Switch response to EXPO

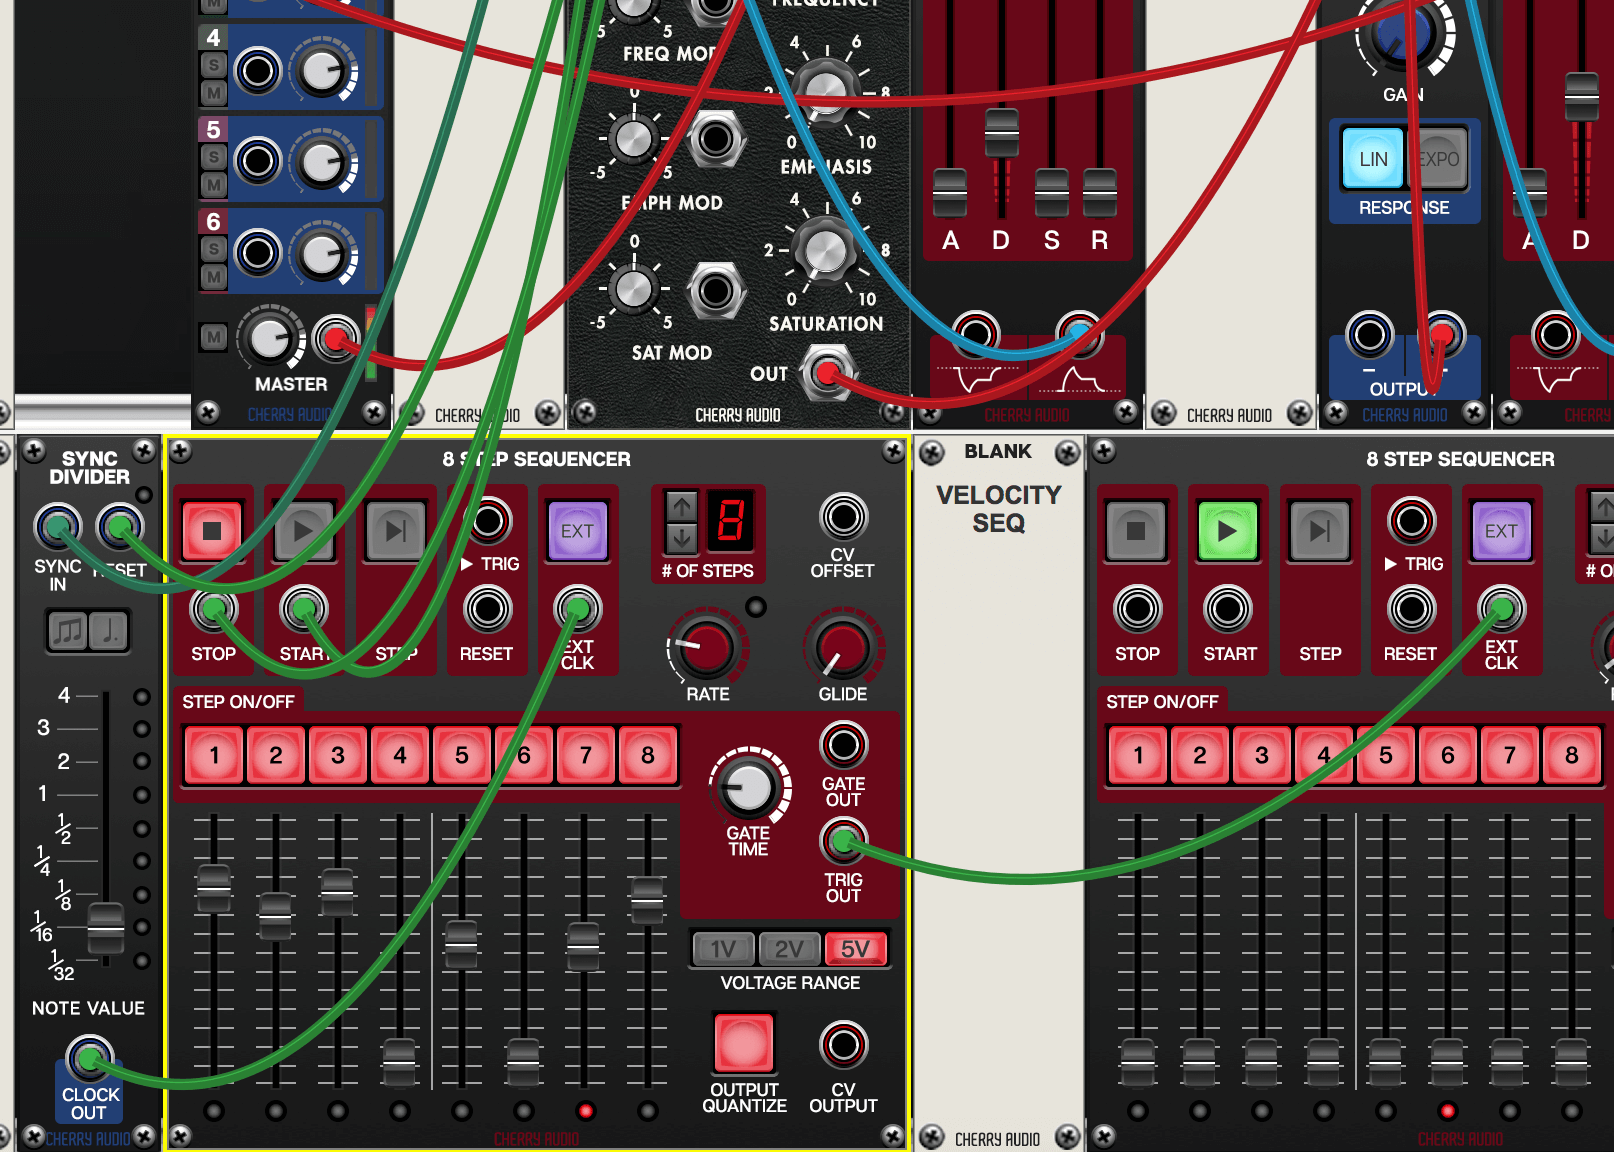[x=1438, y=159]
